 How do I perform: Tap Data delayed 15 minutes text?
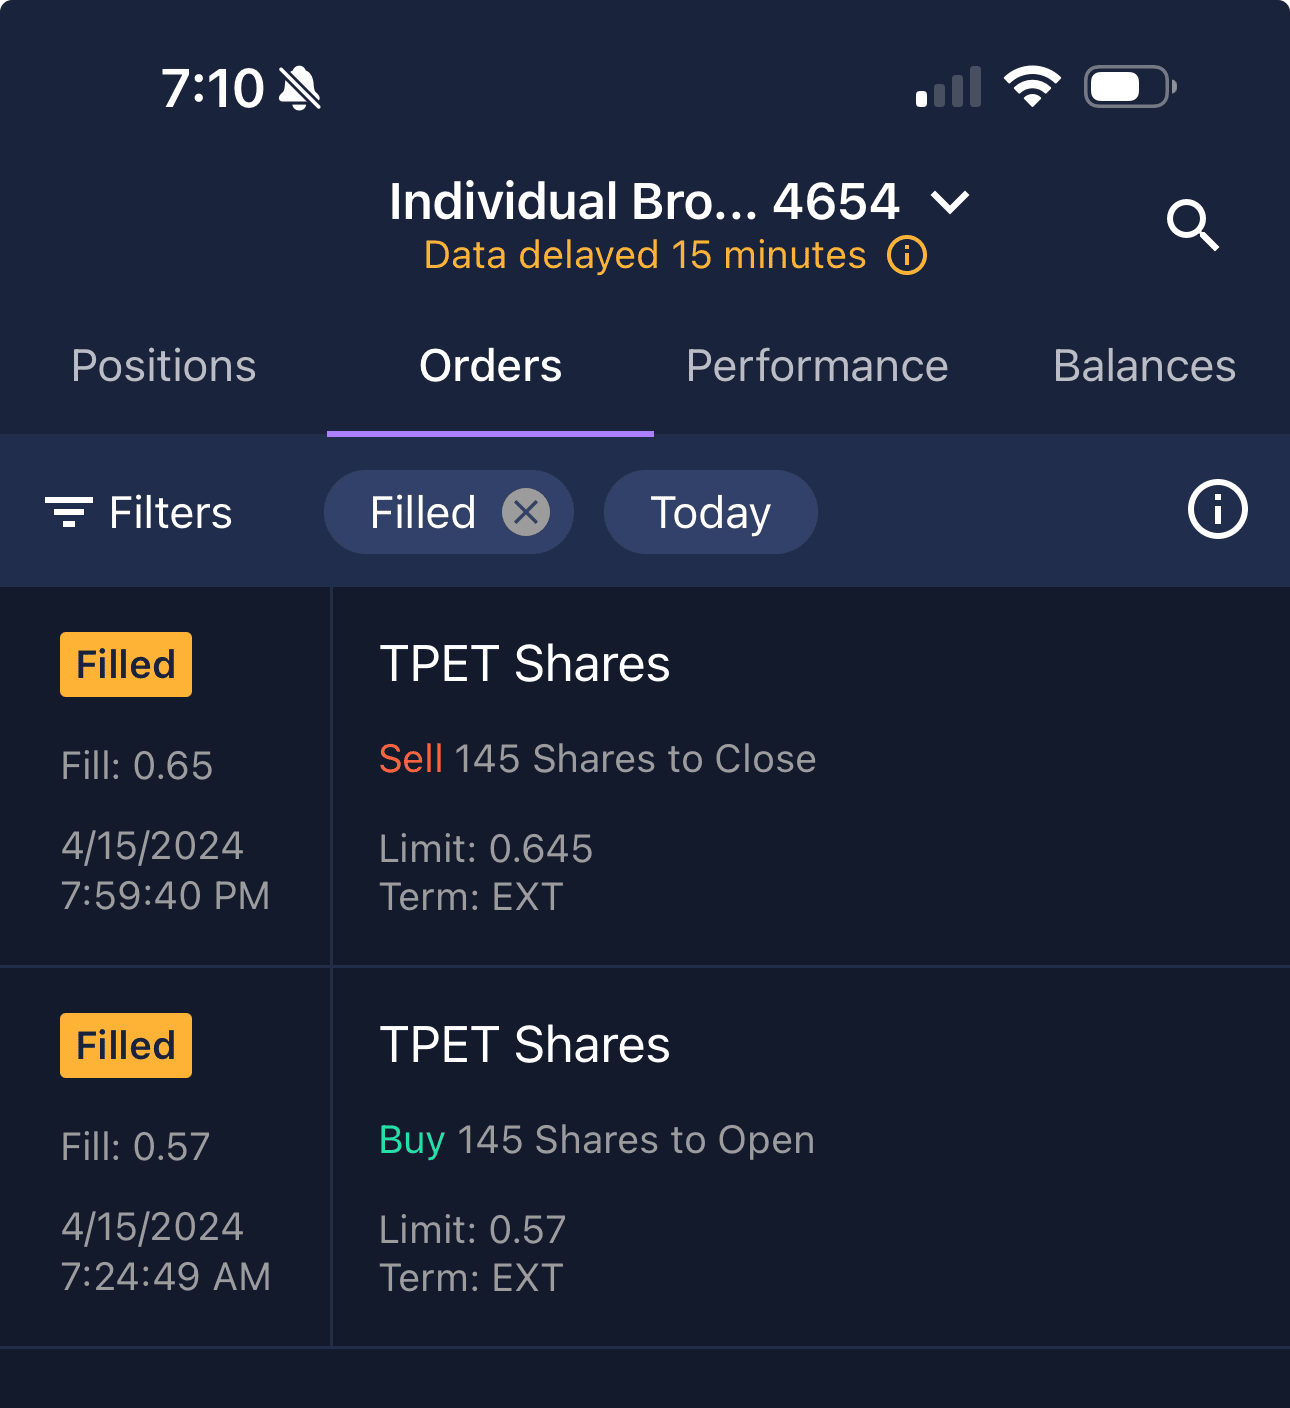point(644,256)
